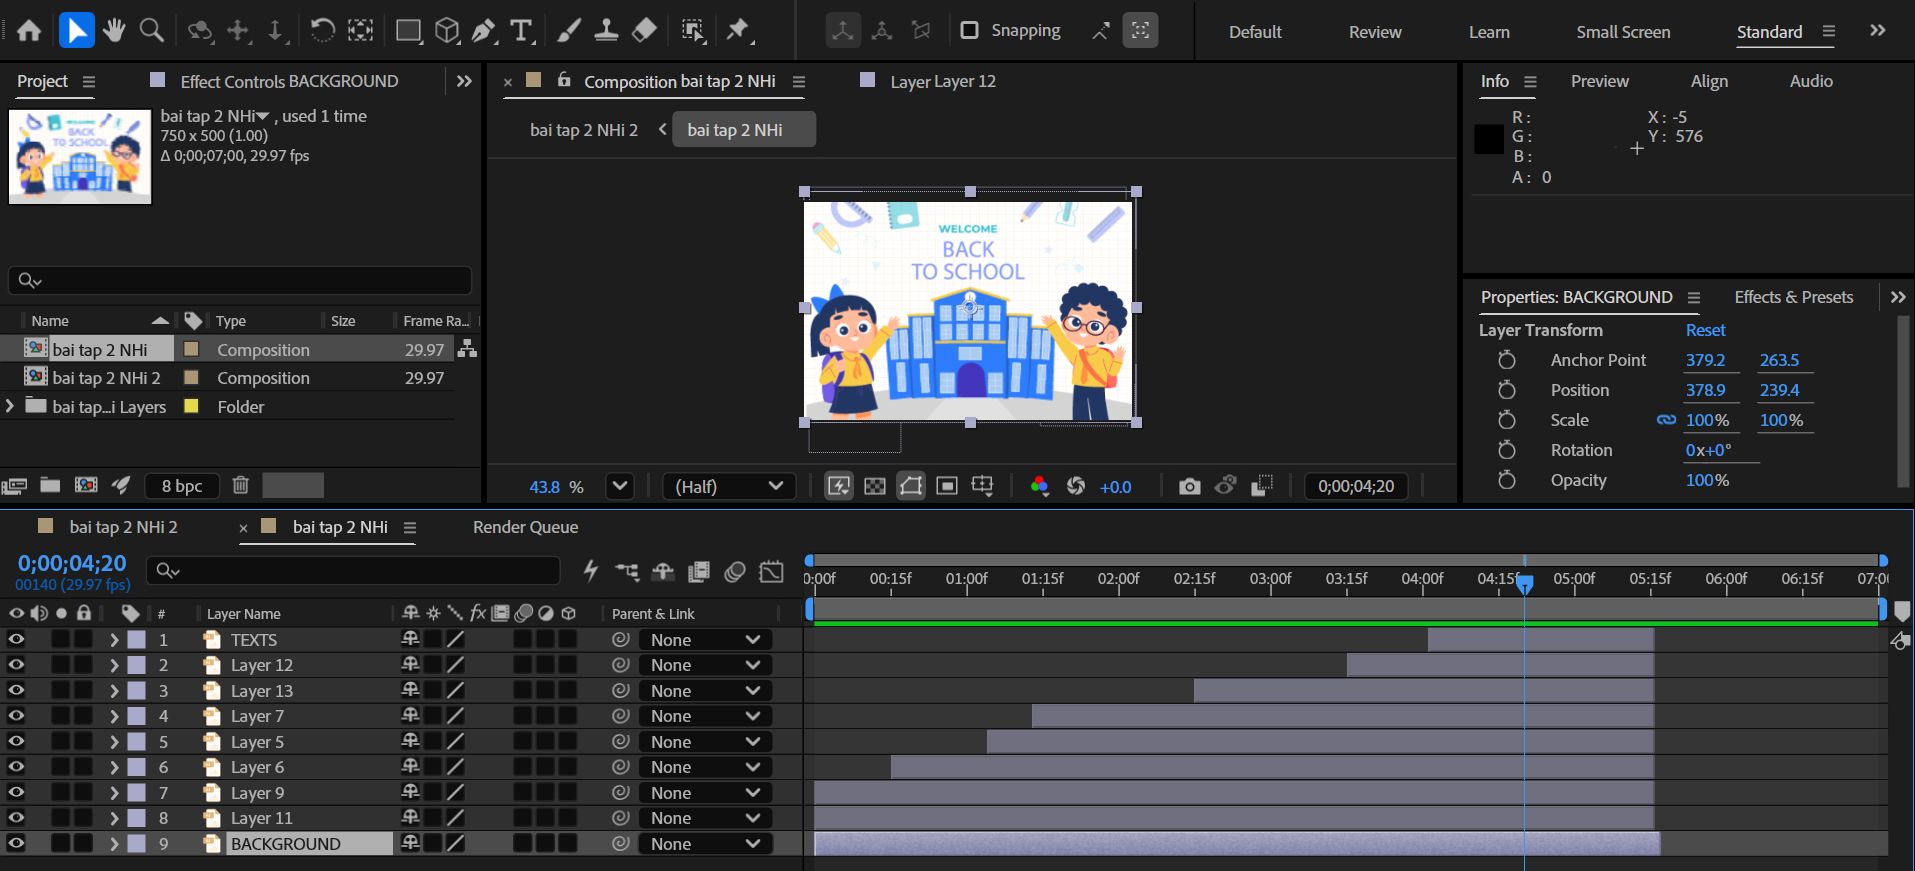Switch to the Review workspace

(x=1375, y=32)
